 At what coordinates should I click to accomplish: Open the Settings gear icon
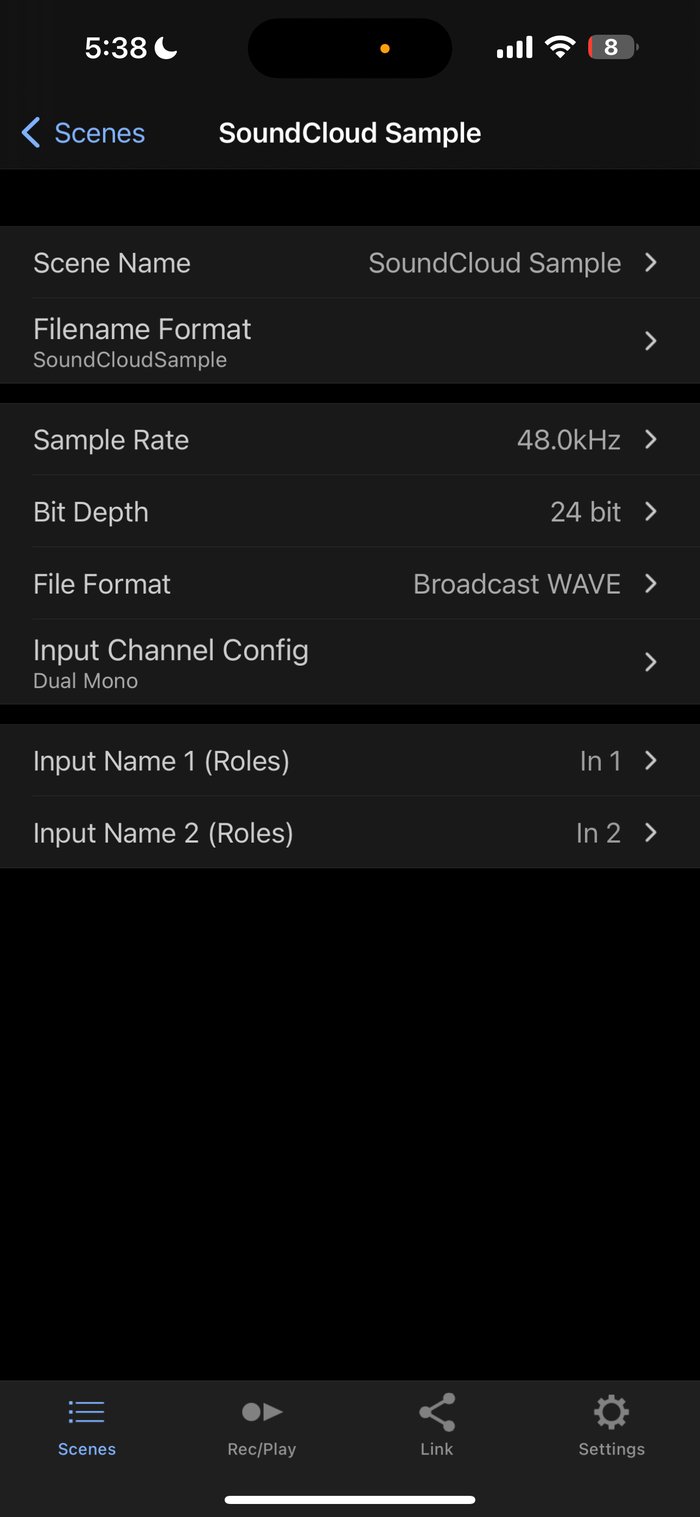(611, 1411)
